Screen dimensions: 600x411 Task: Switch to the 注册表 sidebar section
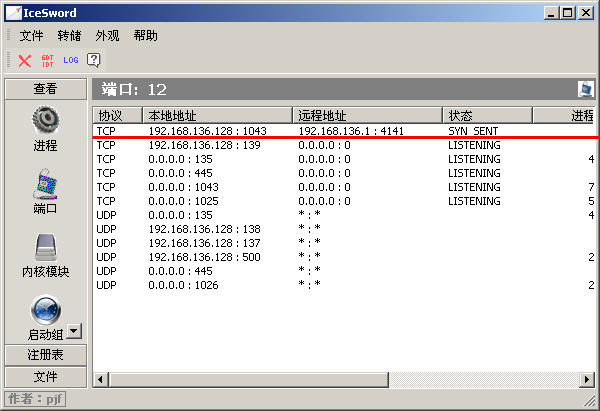coord(46,355)
